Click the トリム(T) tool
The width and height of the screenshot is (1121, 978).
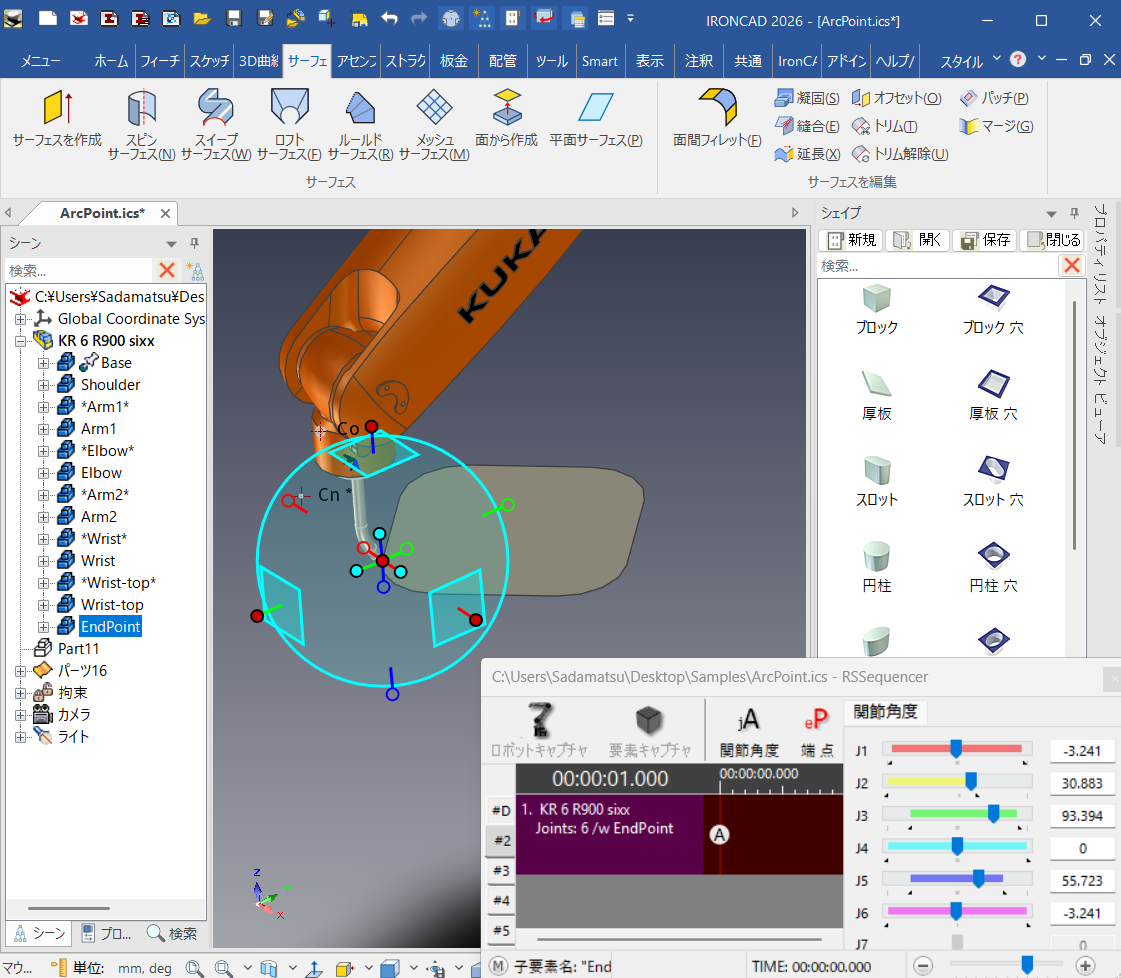[884, 127]
